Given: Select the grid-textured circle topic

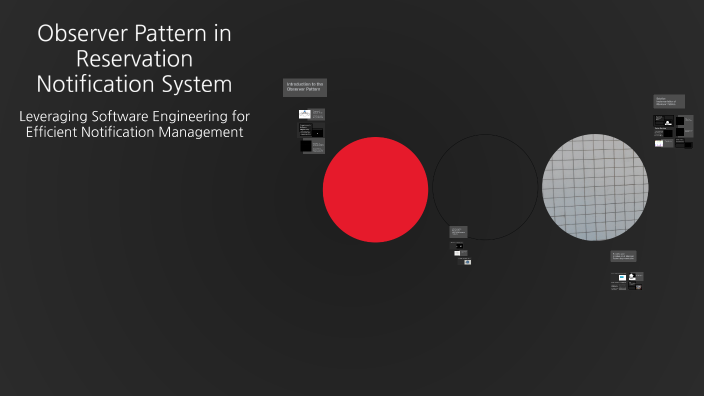Looking at the screenshot, I should click(595, 187).
